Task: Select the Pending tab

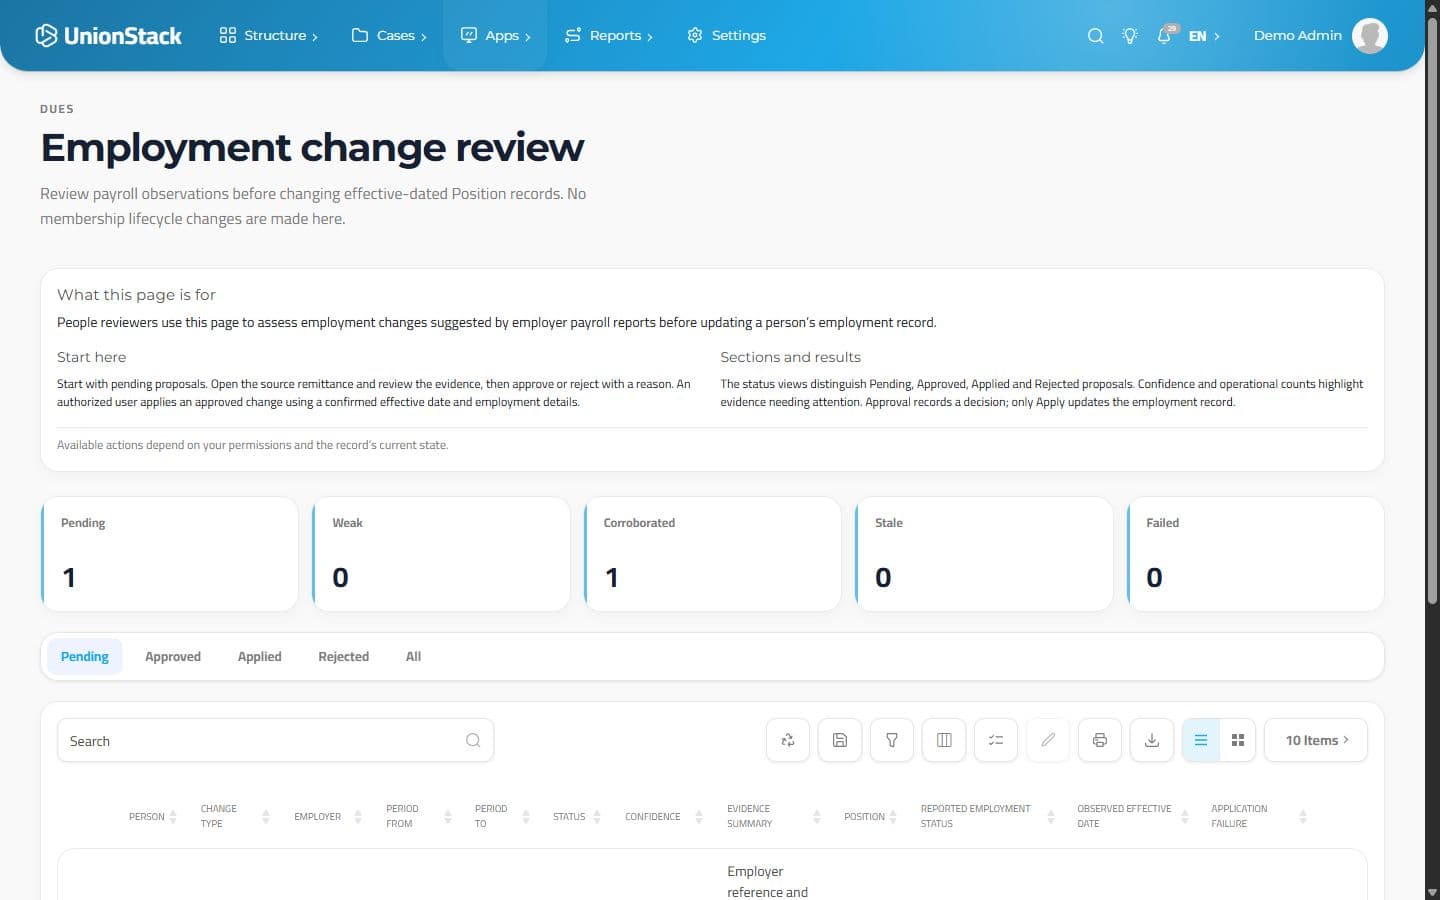Action: 85,656
